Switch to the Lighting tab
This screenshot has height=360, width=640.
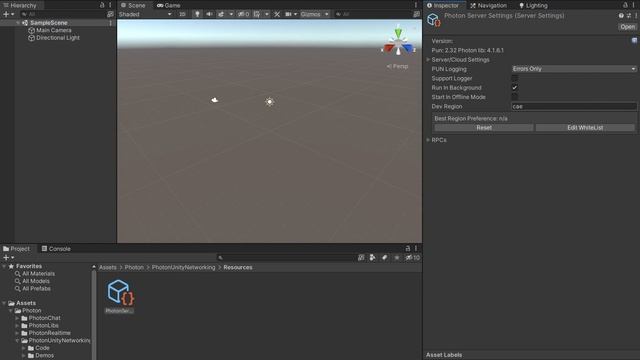533,5
